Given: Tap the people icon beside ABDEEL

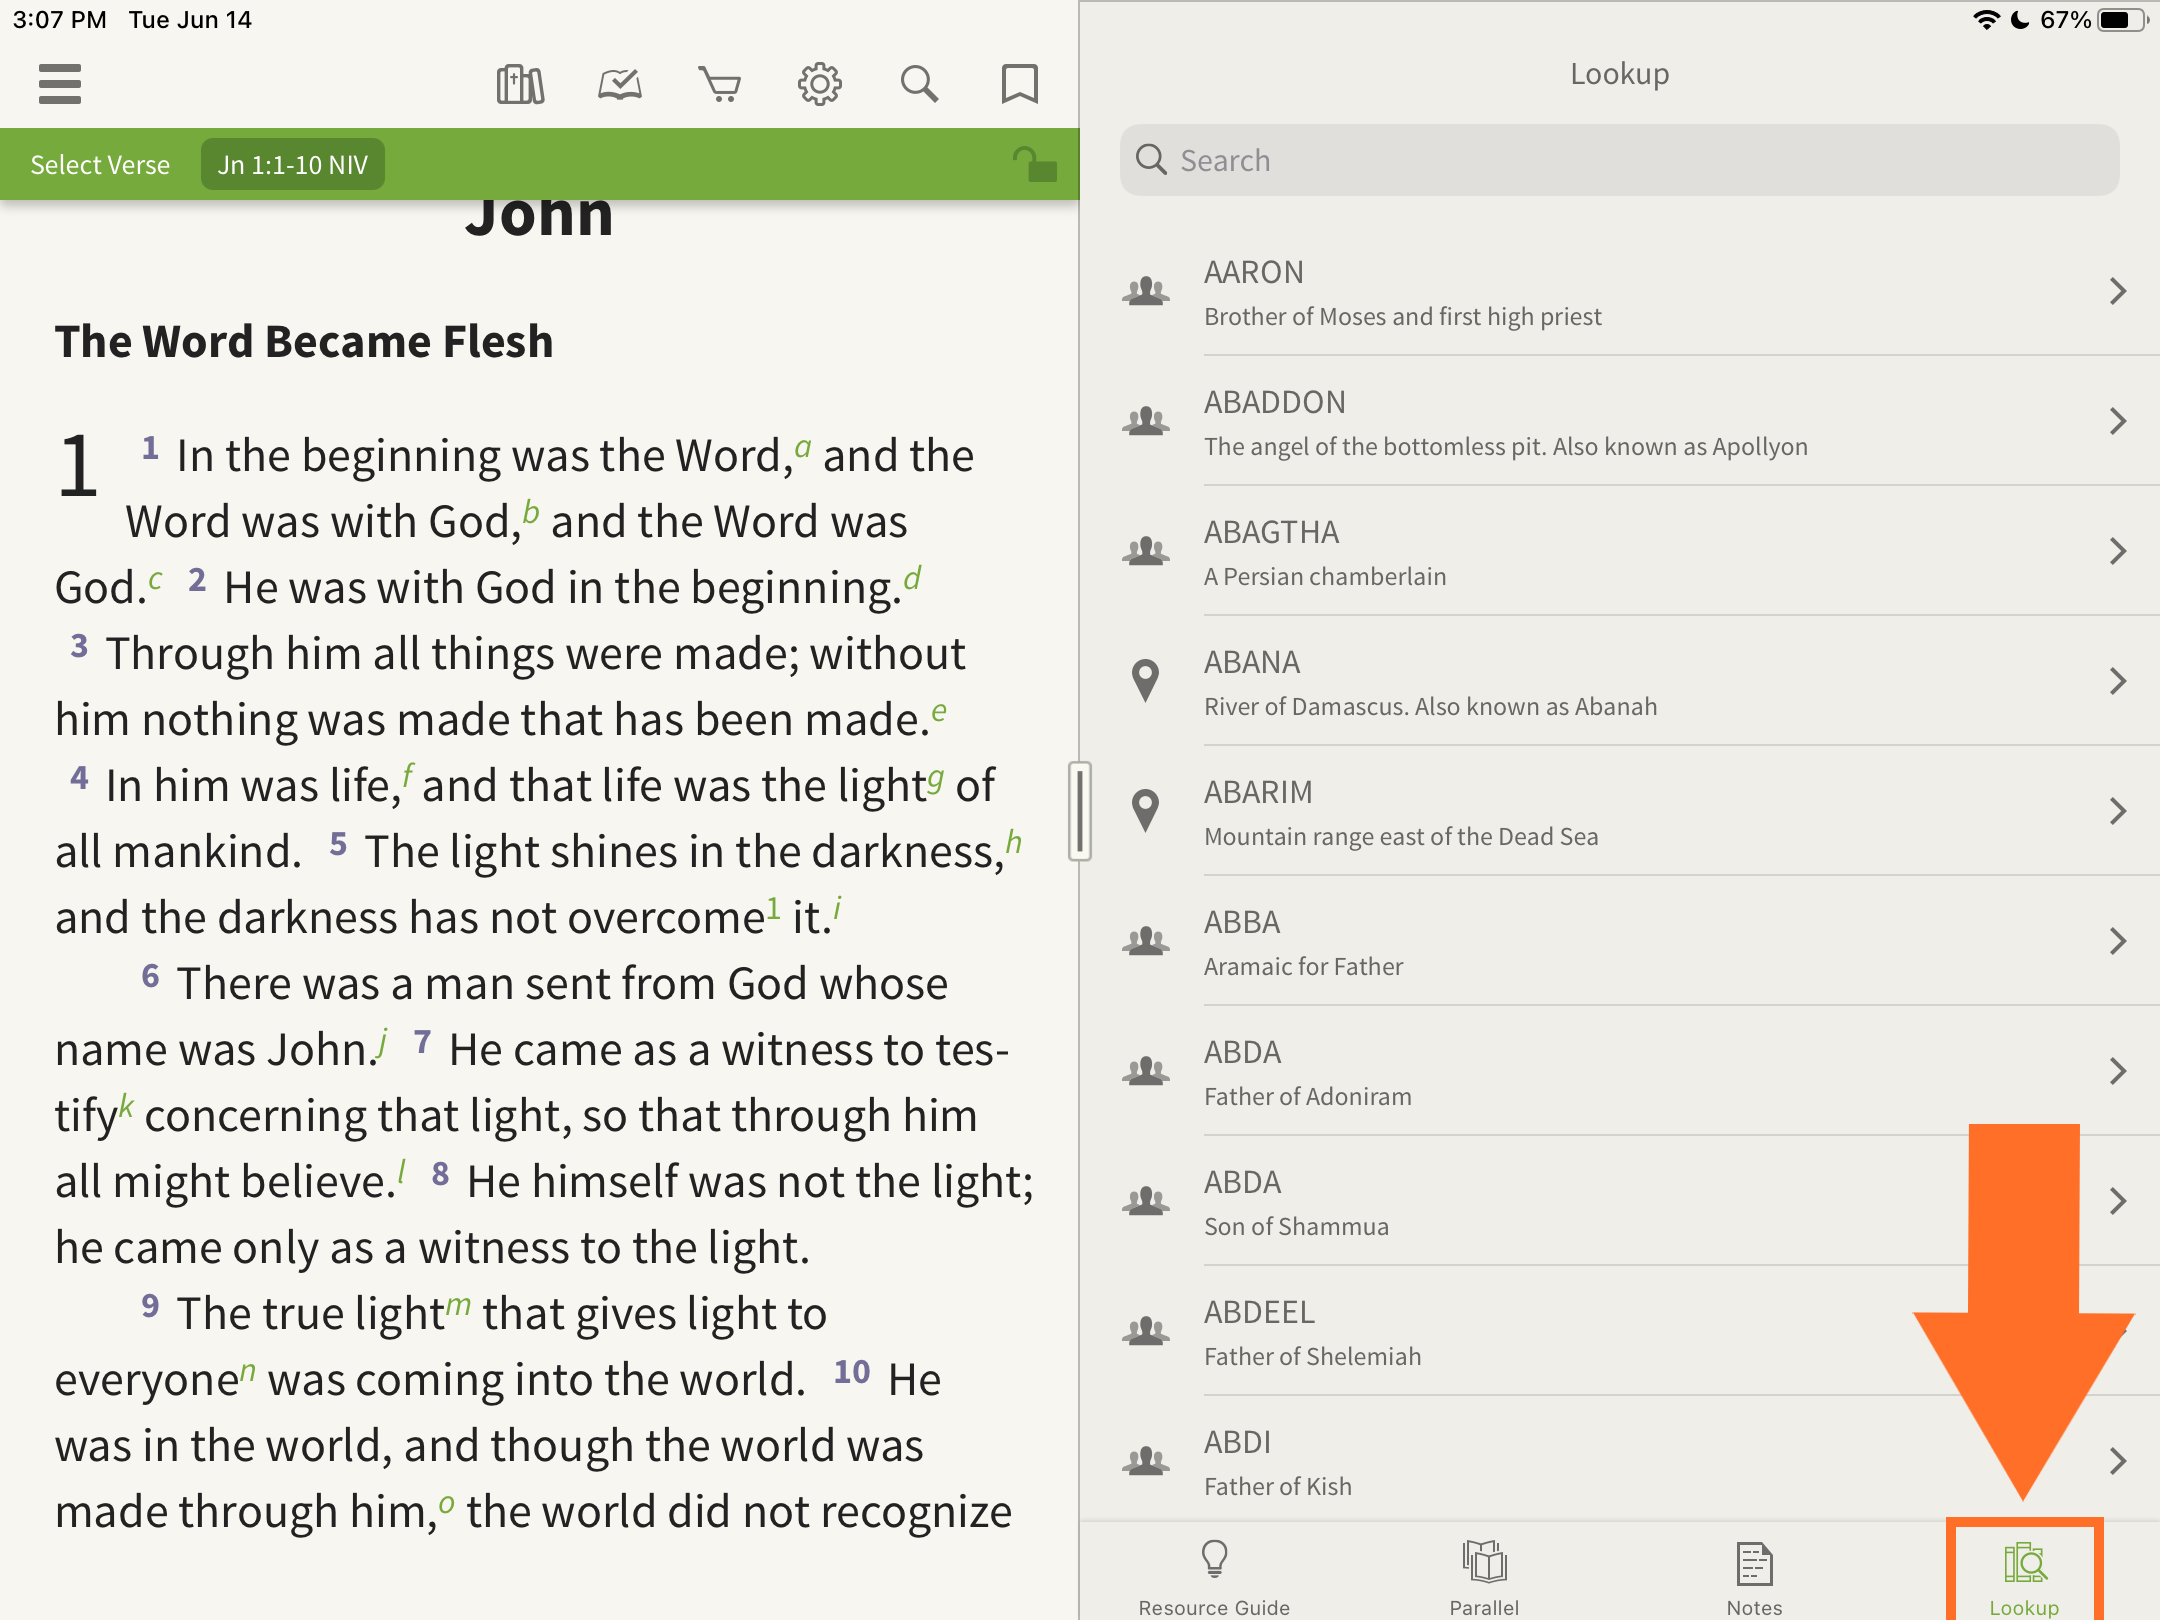Looking at the screenshot, I should tap(1146, 1331).
